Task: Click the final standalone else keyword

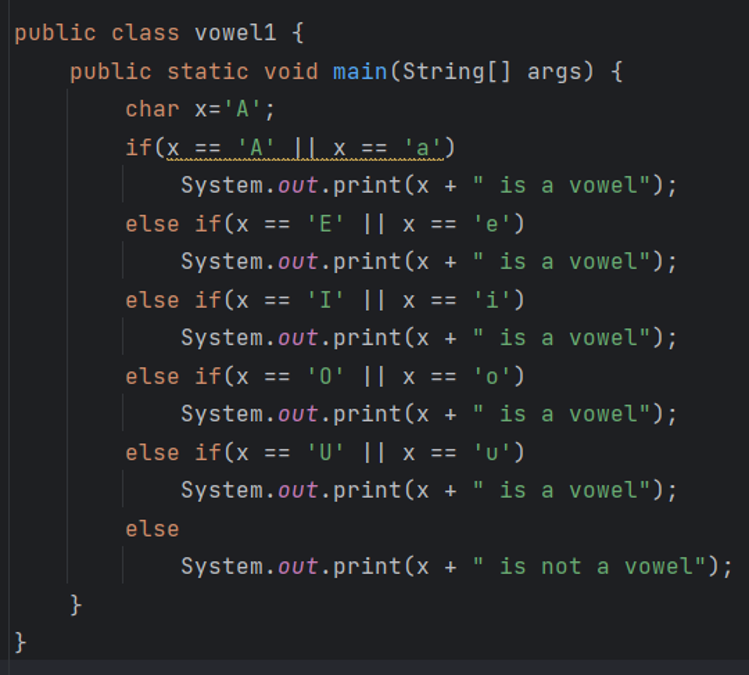Action: [x=152, y=529]
